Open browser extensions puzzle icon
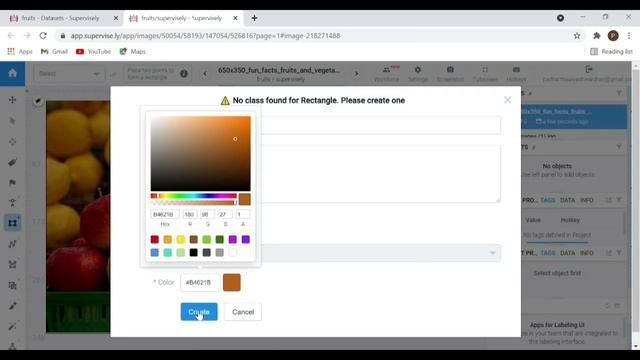This screenshot has width=640, height=360. (x=596, y=36)
